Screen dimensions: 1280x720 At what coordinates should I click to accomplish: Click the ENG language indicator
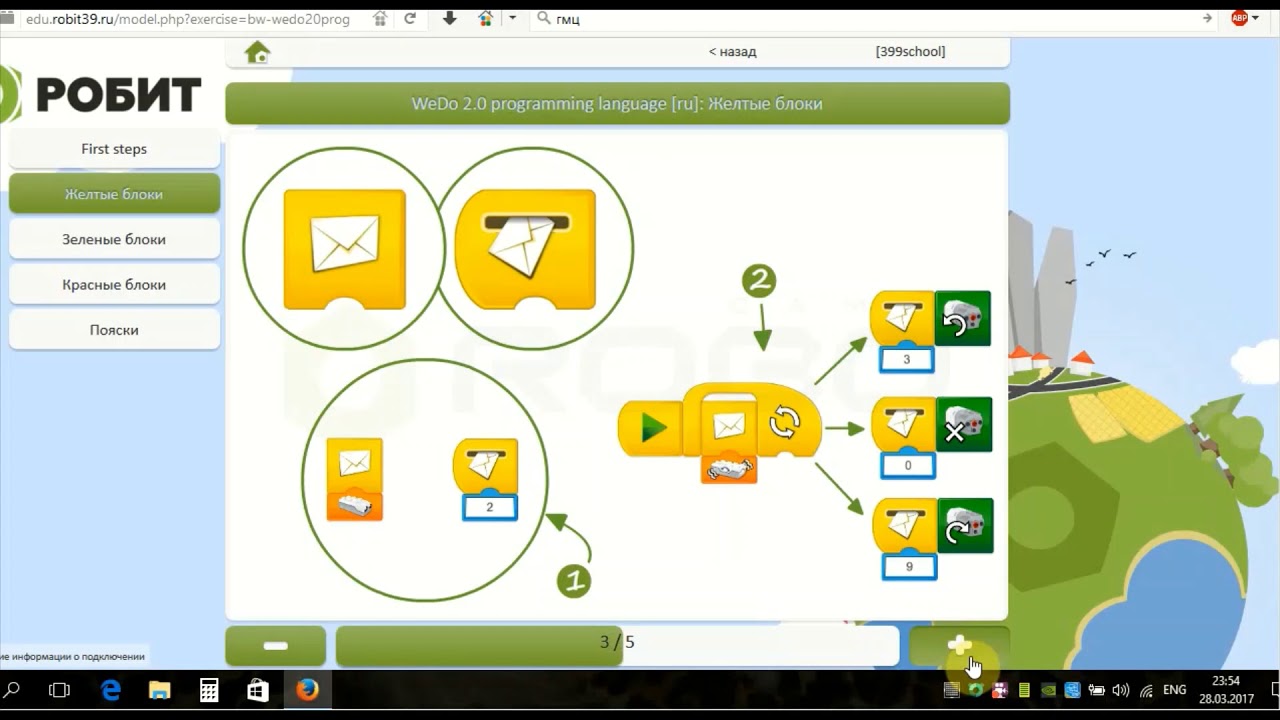point(1175,690)
